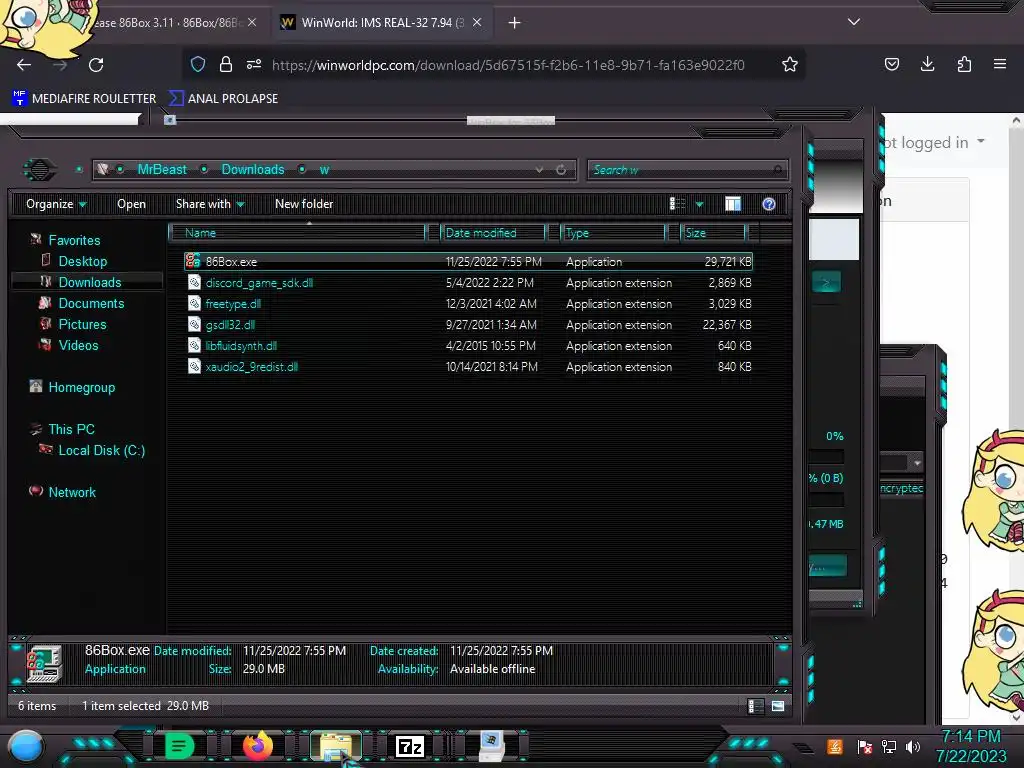The width and height of the screenshot is (1024, 768).
Task: Toggle the preview pane
Action: (x=733, y=204)
